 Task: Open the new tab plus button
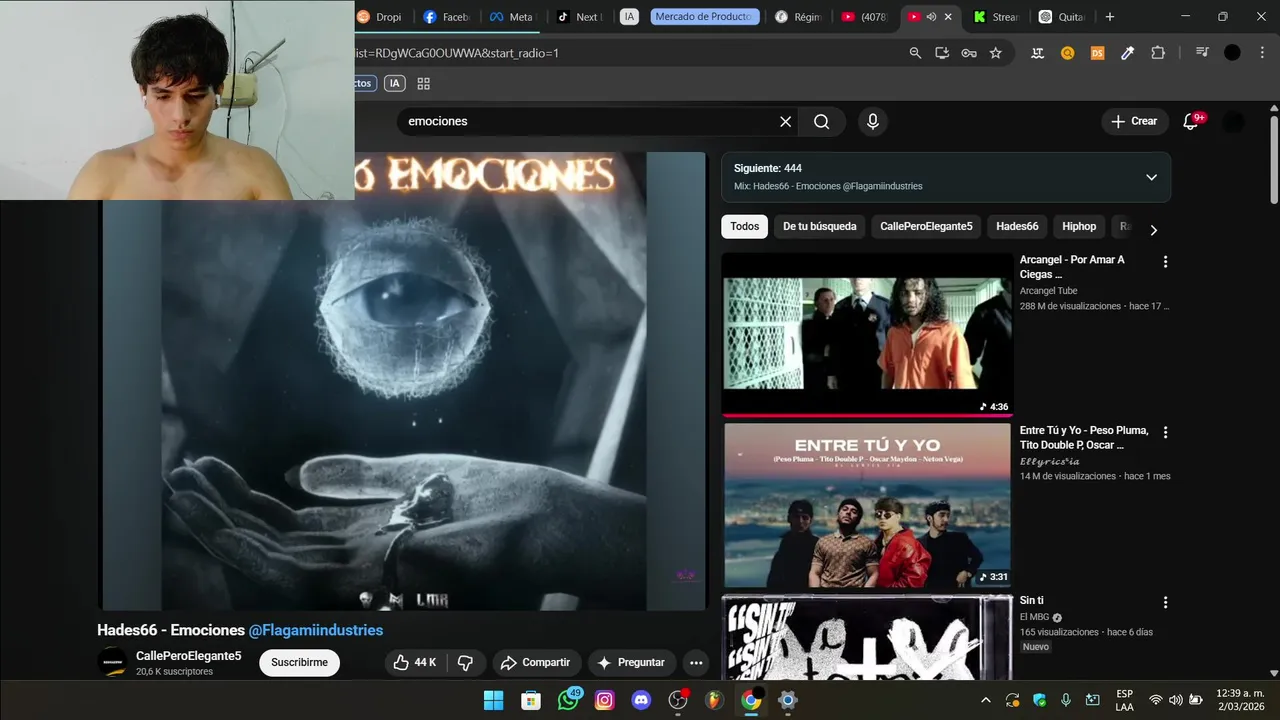tap(1110, 17)
